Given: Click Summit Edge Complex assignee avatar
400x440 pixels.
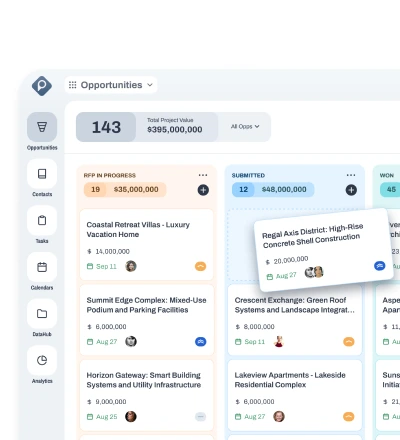Looking at the screenshot, I should point(131,341).
